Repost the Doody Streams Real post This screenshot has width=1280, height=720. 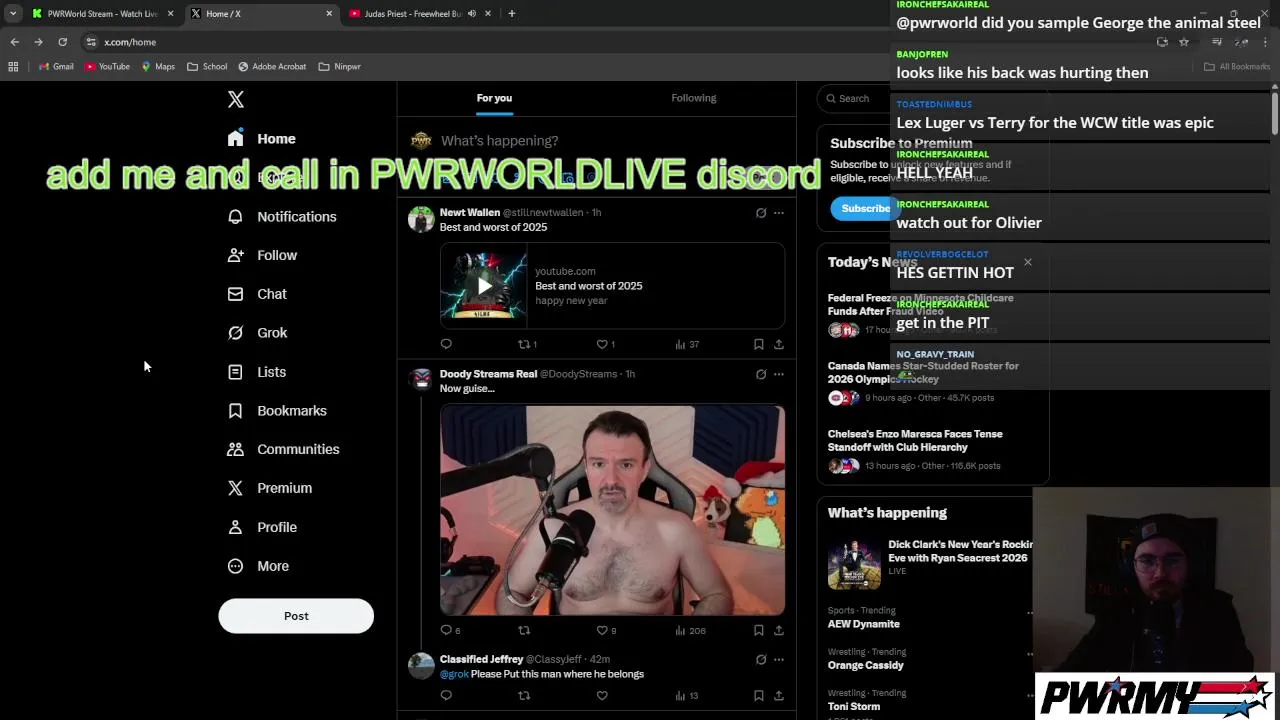coord(524,630)
